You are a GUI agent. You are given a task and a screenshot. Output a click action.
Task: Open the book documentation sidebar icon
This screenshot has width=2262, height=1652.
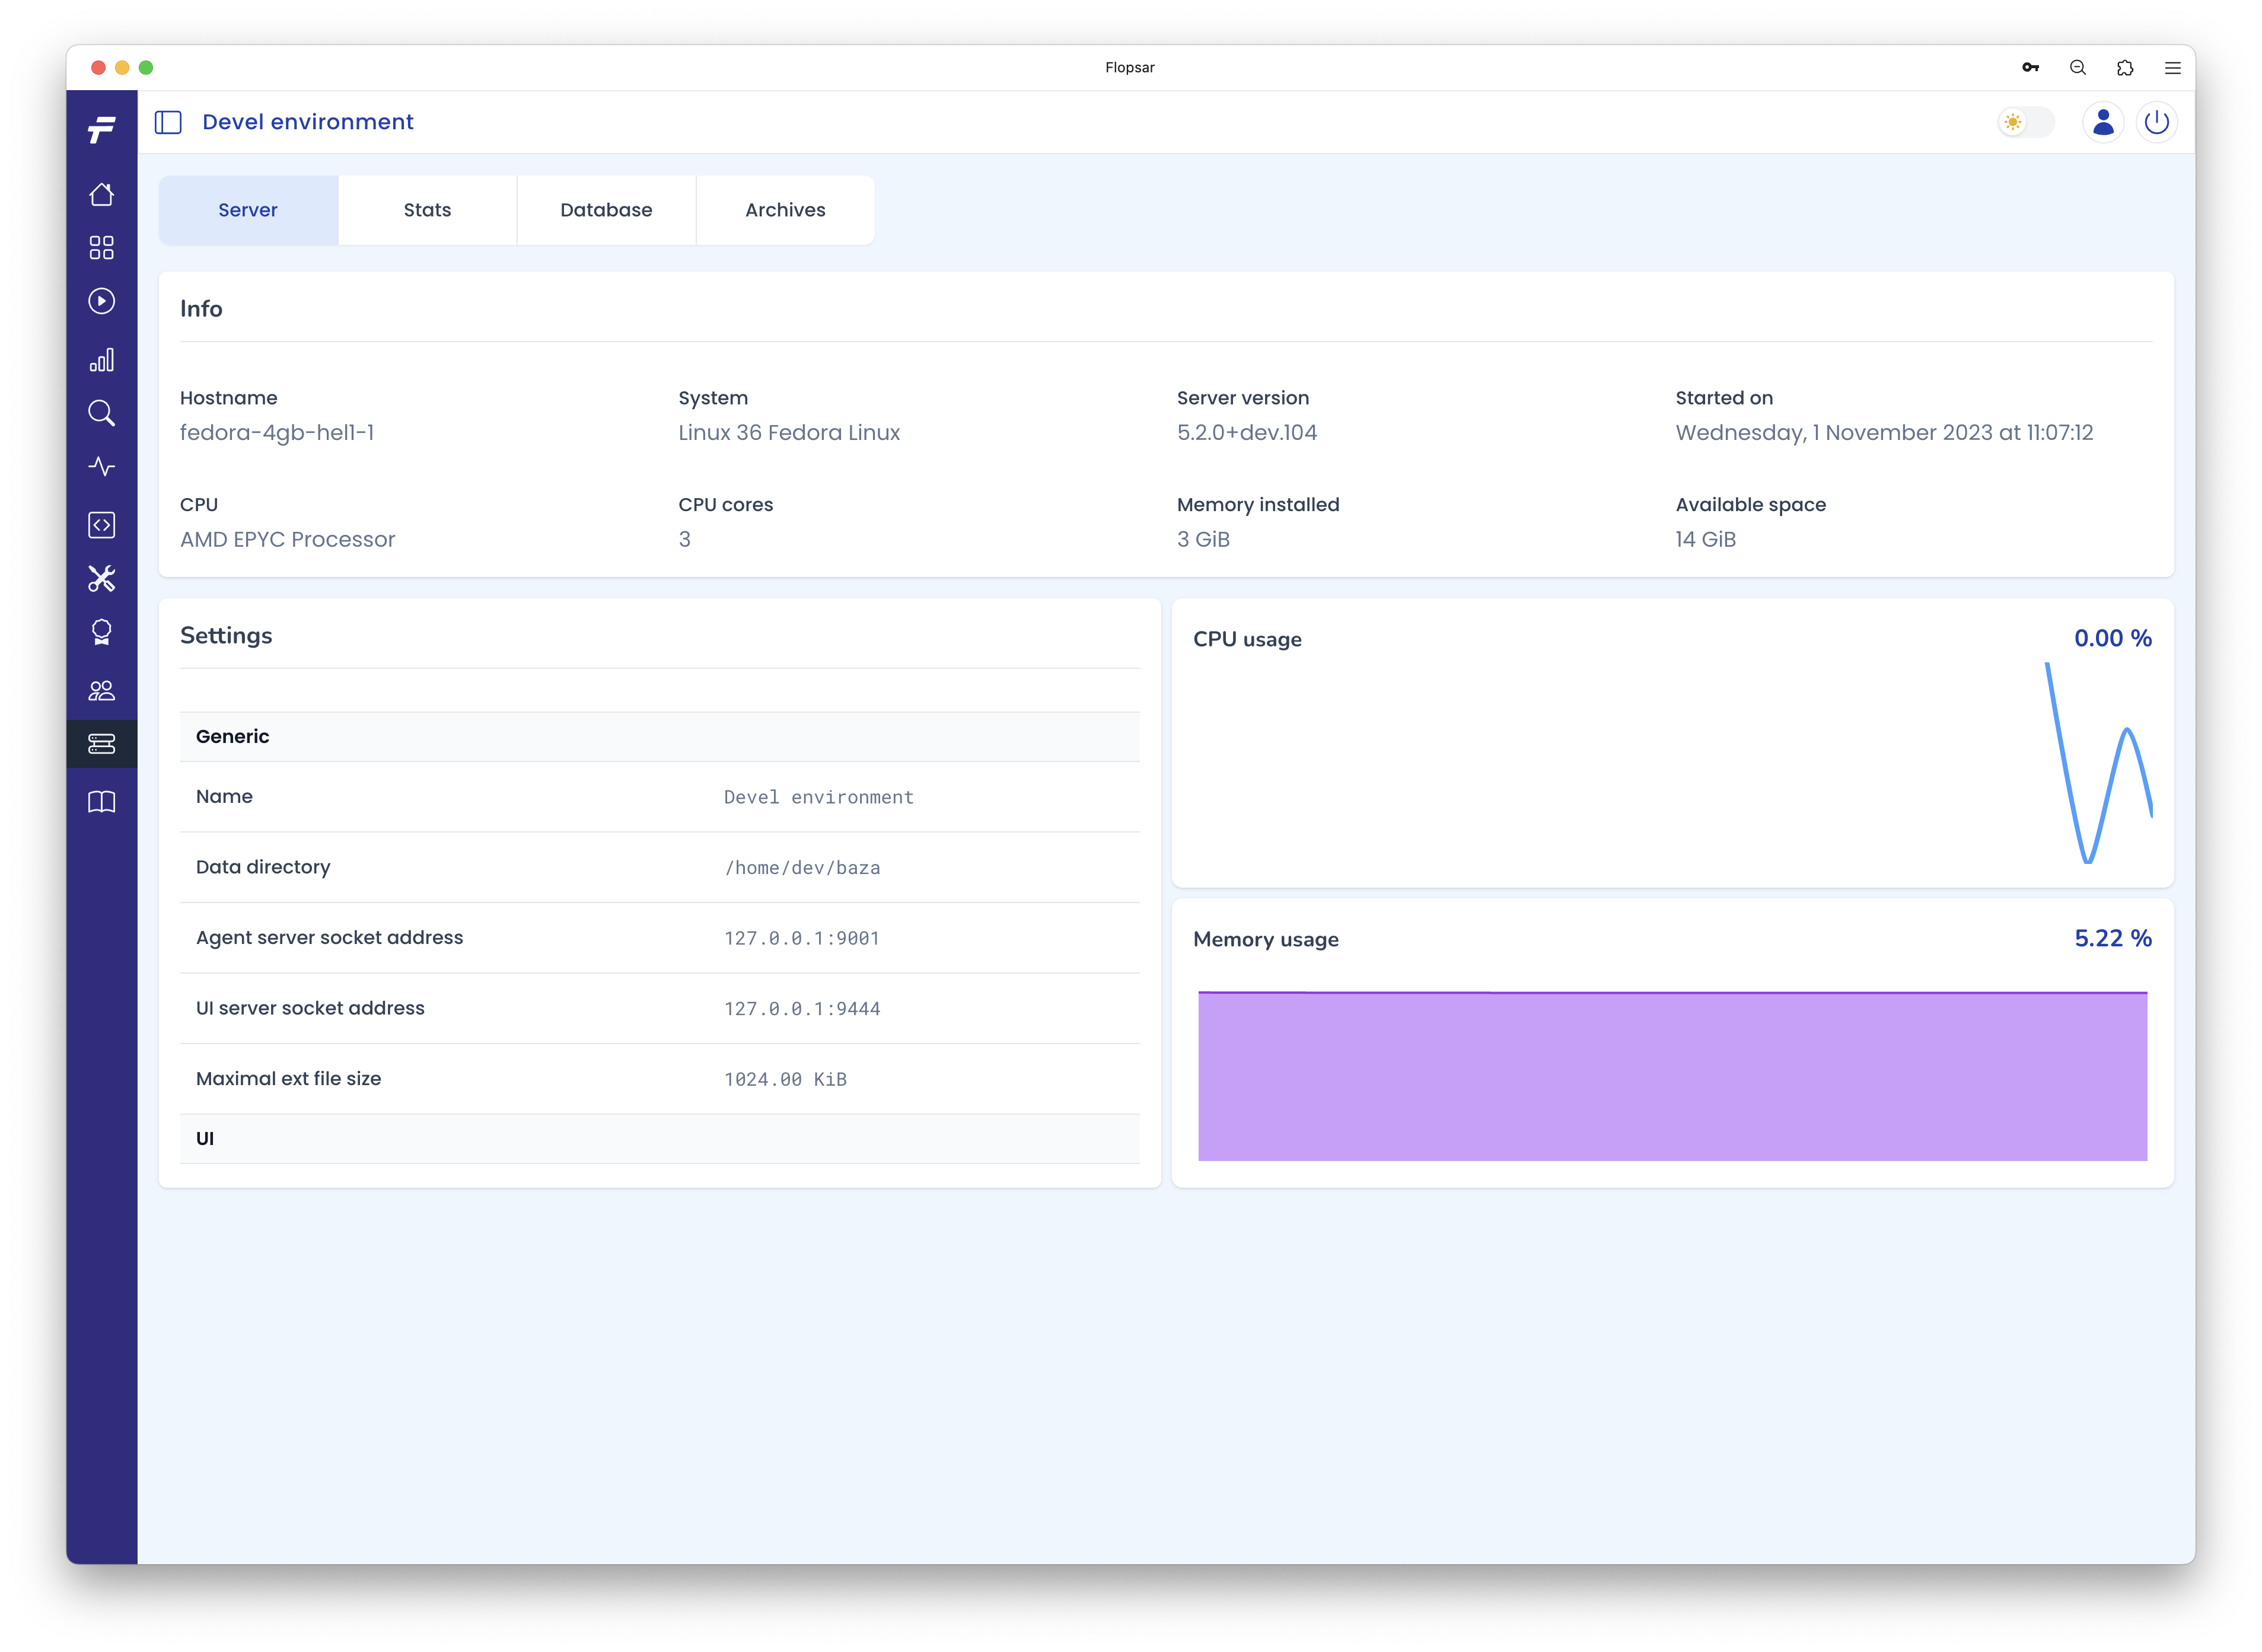(101, 802)
